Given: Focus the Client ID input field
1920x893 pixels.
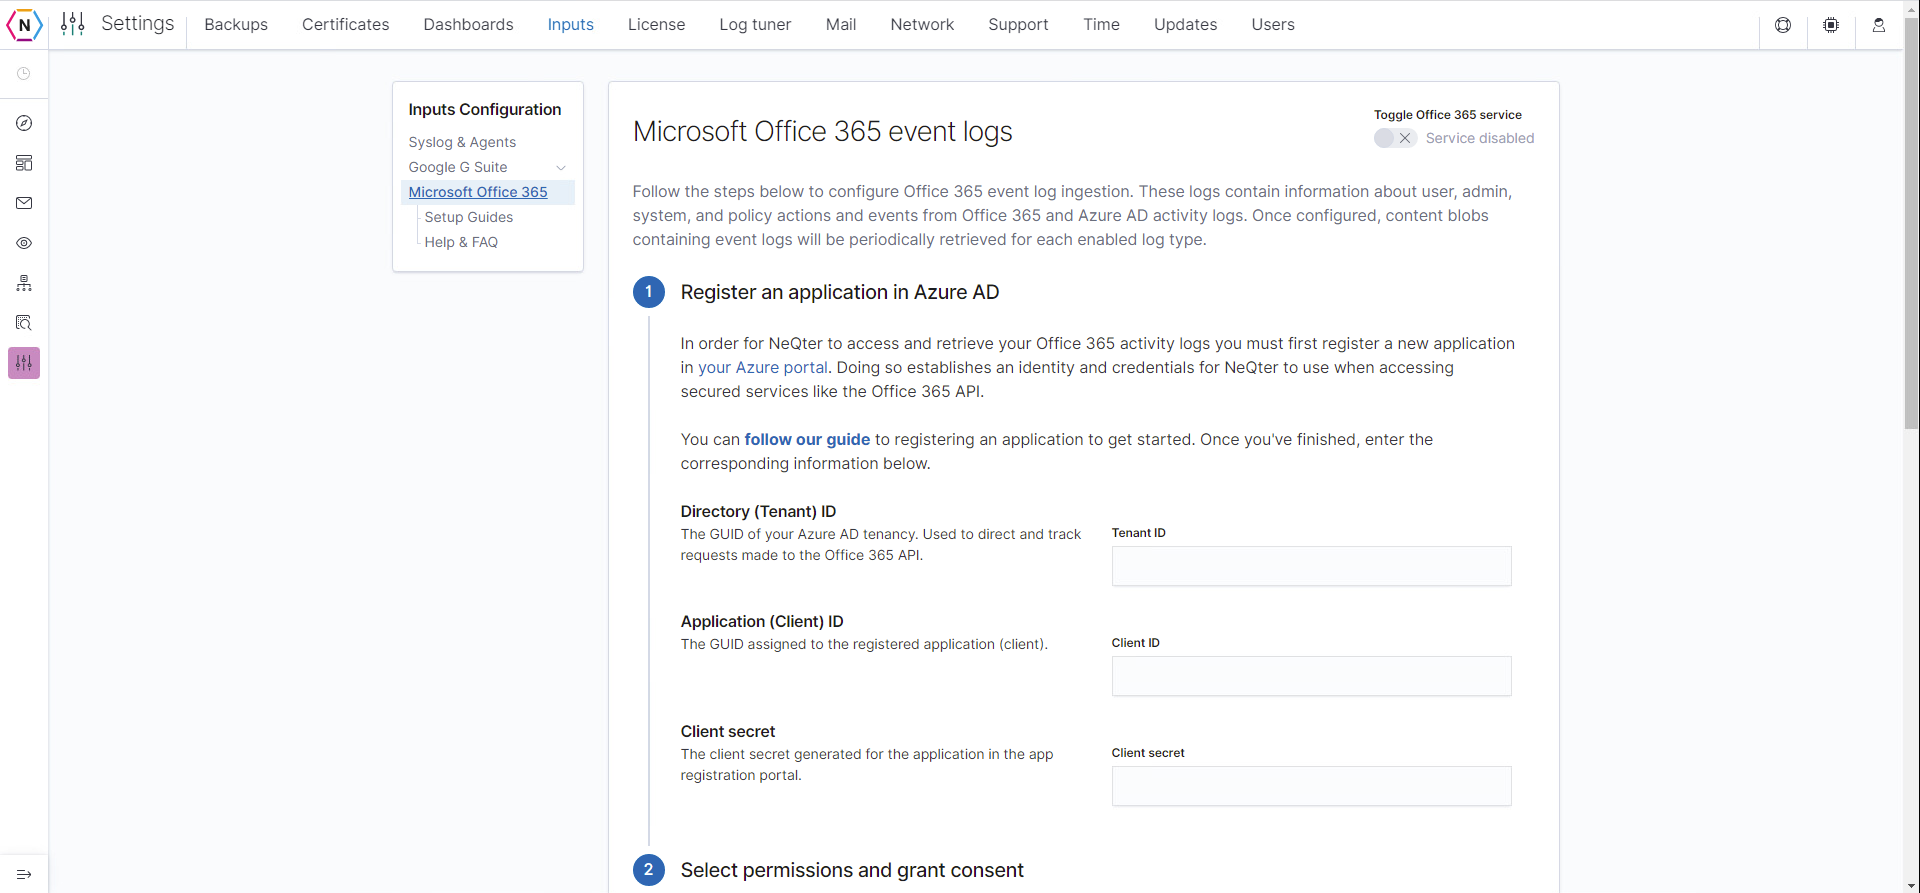Looking at the screenshot, I should [1311, 676].
